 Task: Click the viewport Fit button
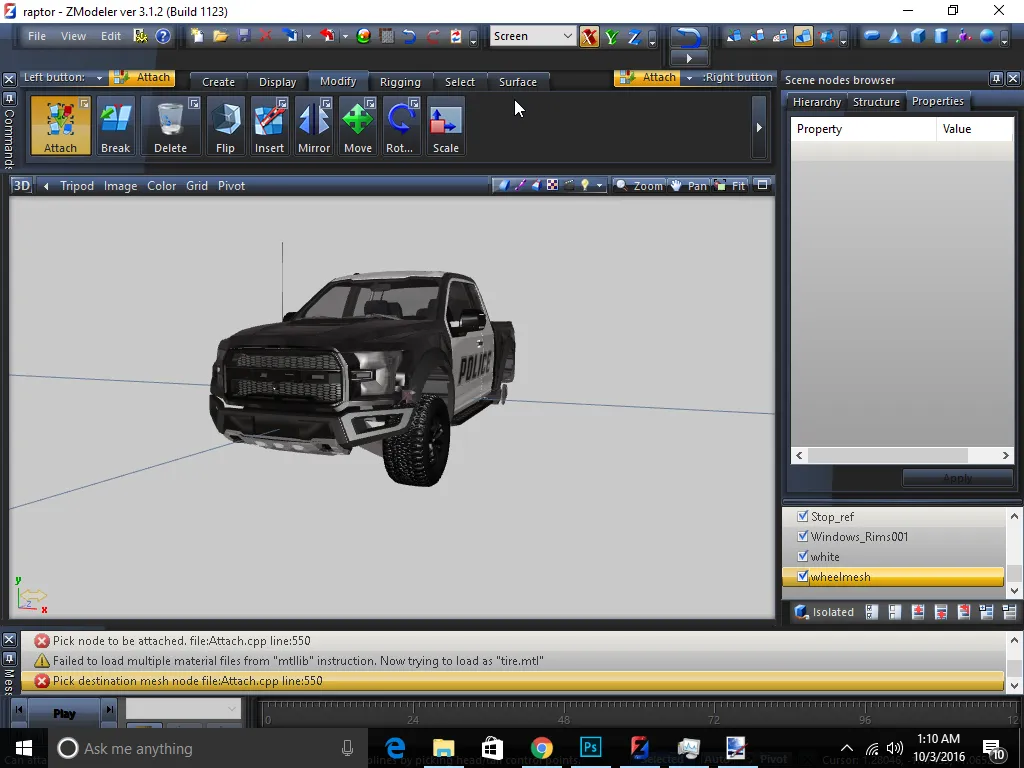(x=732, y=186)
